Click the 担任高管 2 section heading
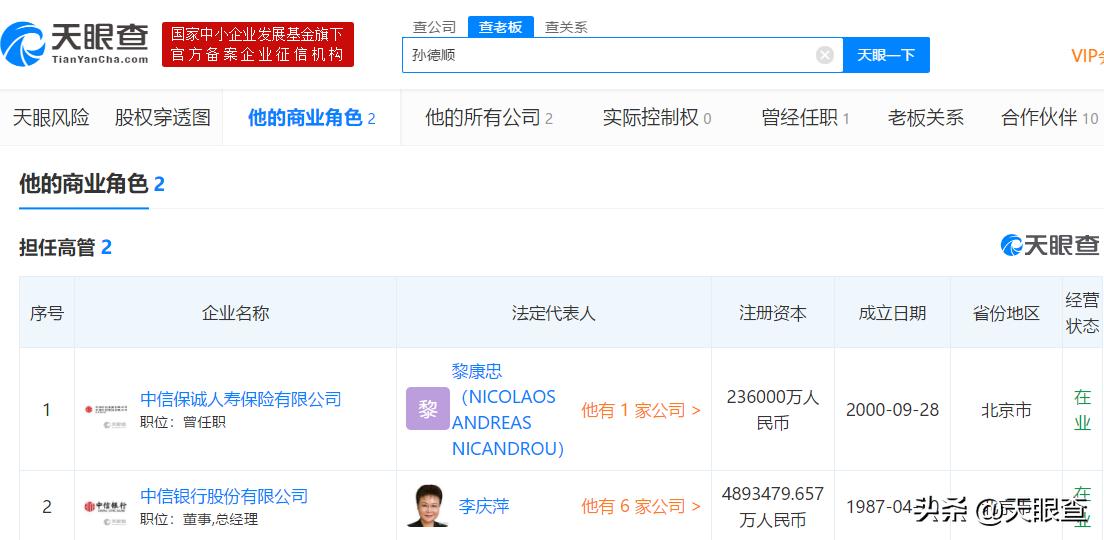 point(65,247)
